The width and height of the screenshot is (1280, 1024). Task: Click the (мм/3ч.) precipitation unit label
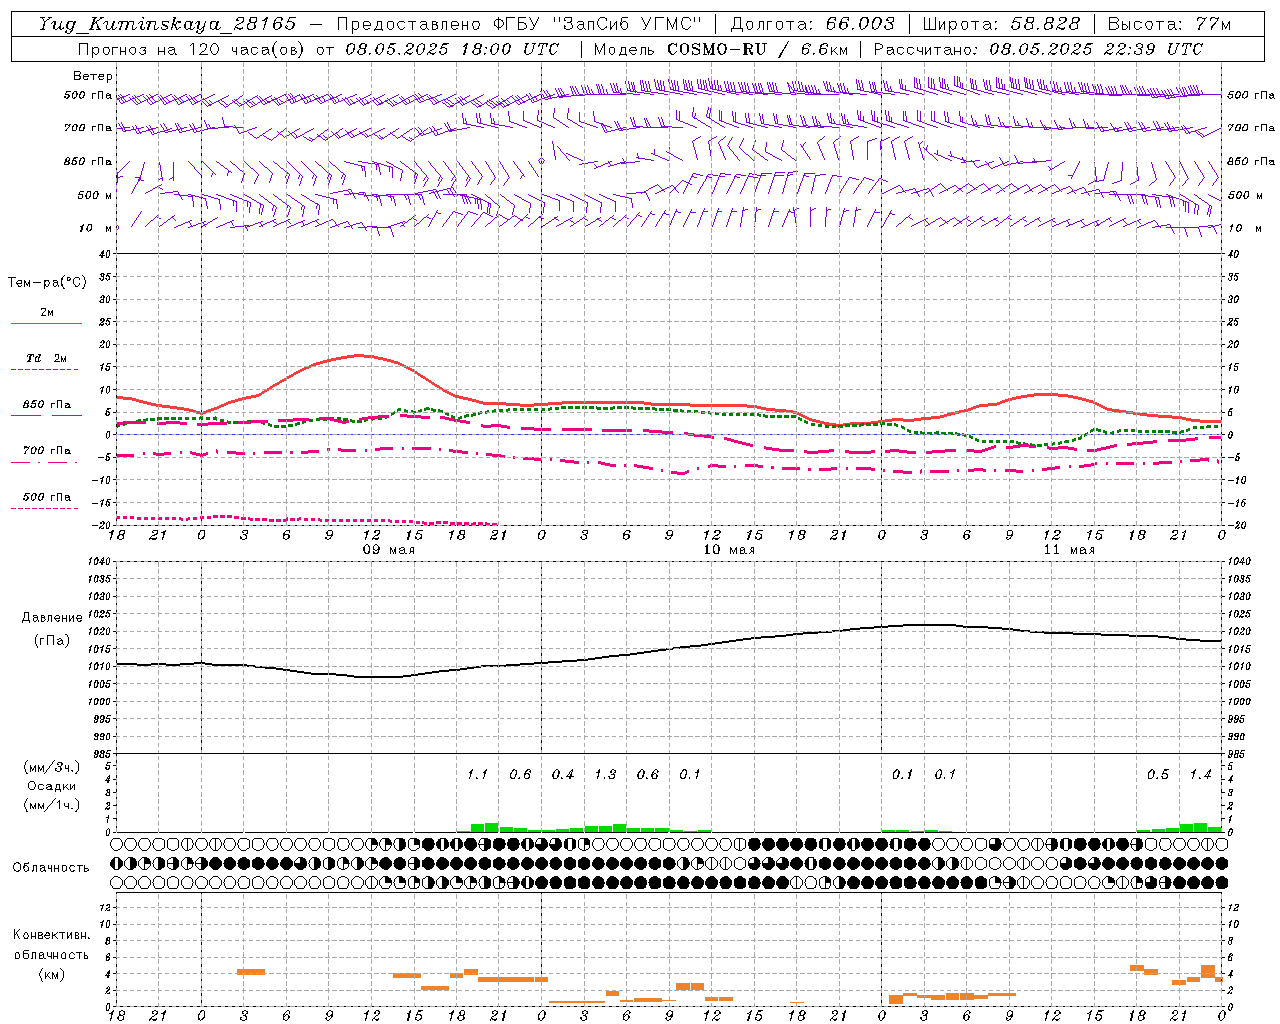52,767
